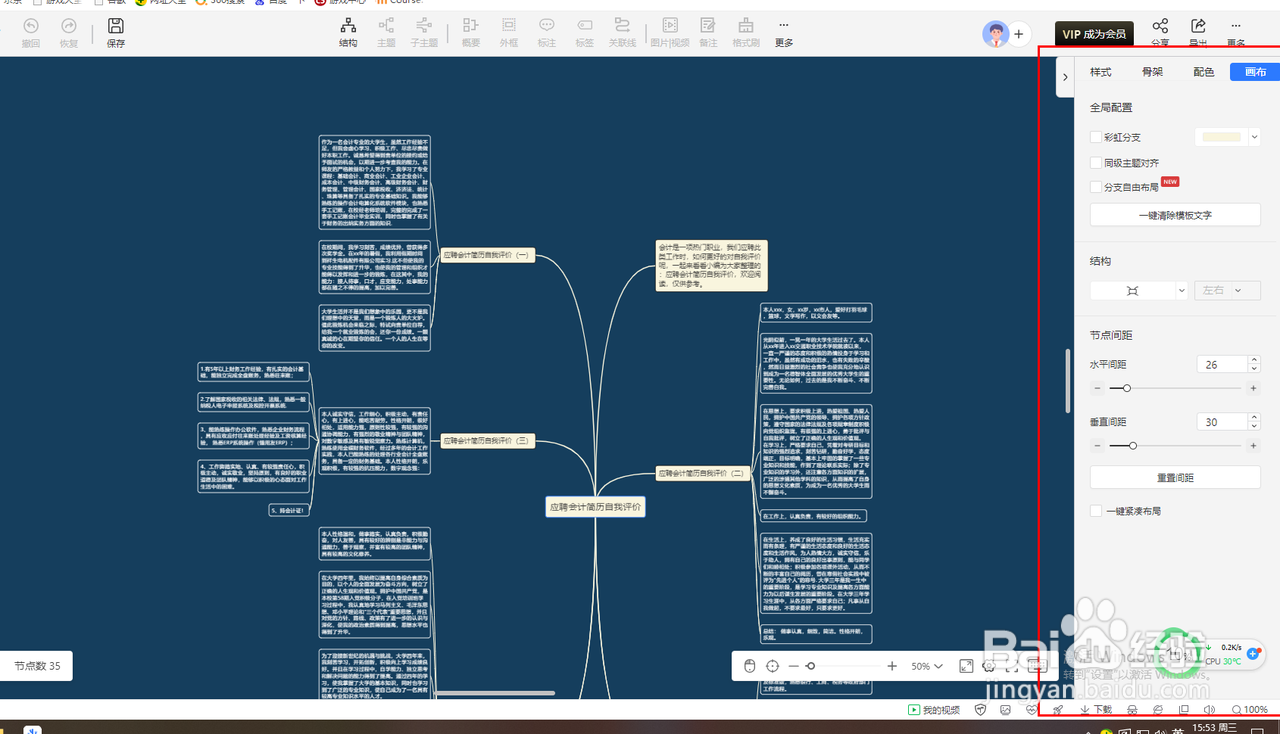Add a subtopic with 子主题 icon
Screen dimensions: 1280x734
pyautogui.click(x=424, y=26)
